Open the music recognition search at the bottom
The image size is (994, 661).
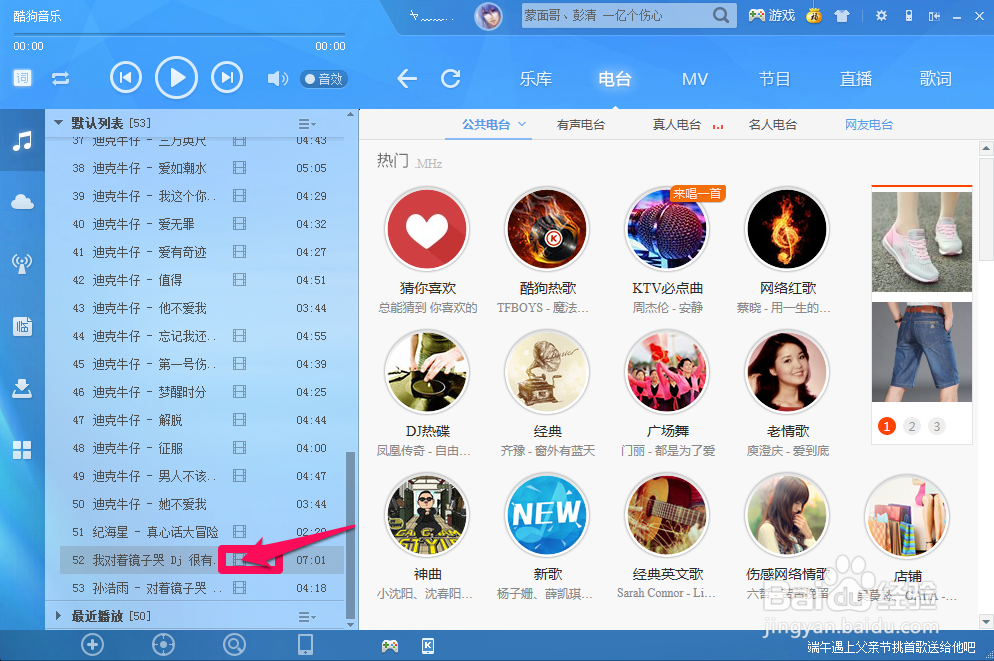click(234, 645)
